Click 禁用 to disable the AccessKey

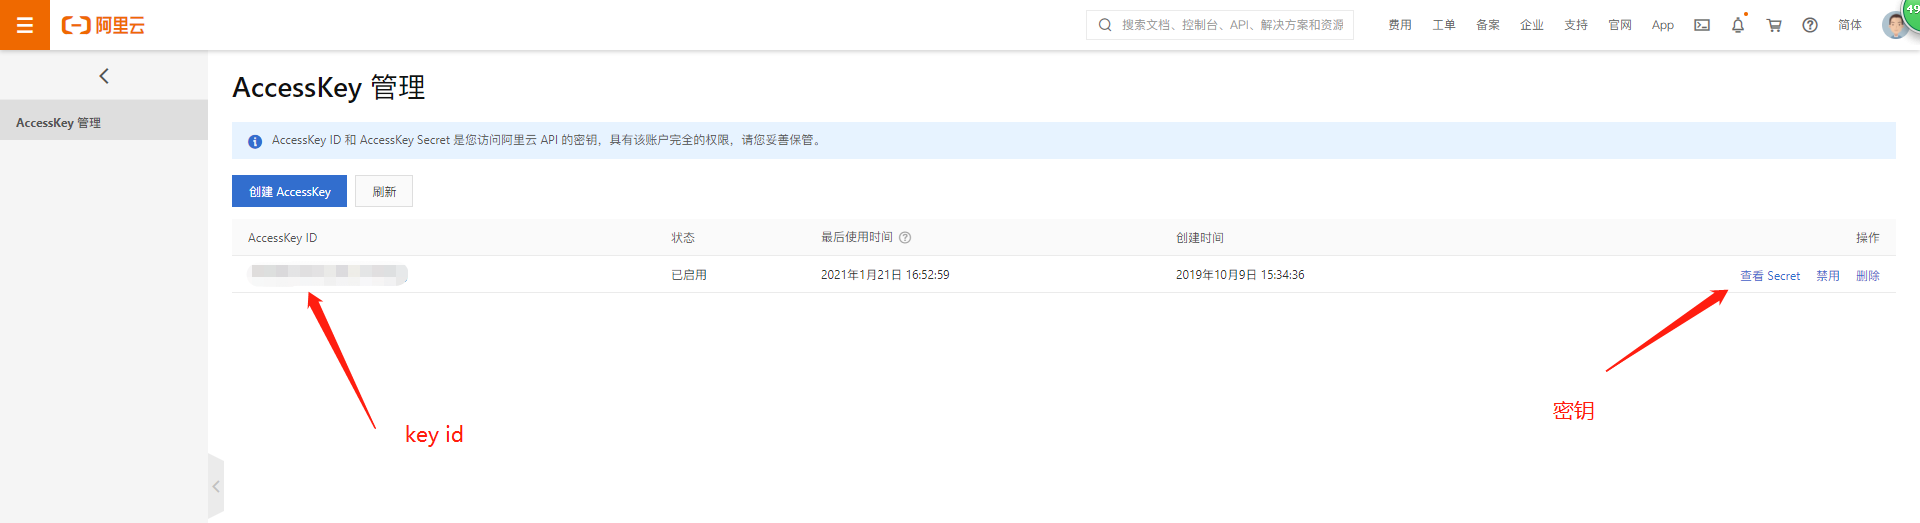click(1827, 276)
